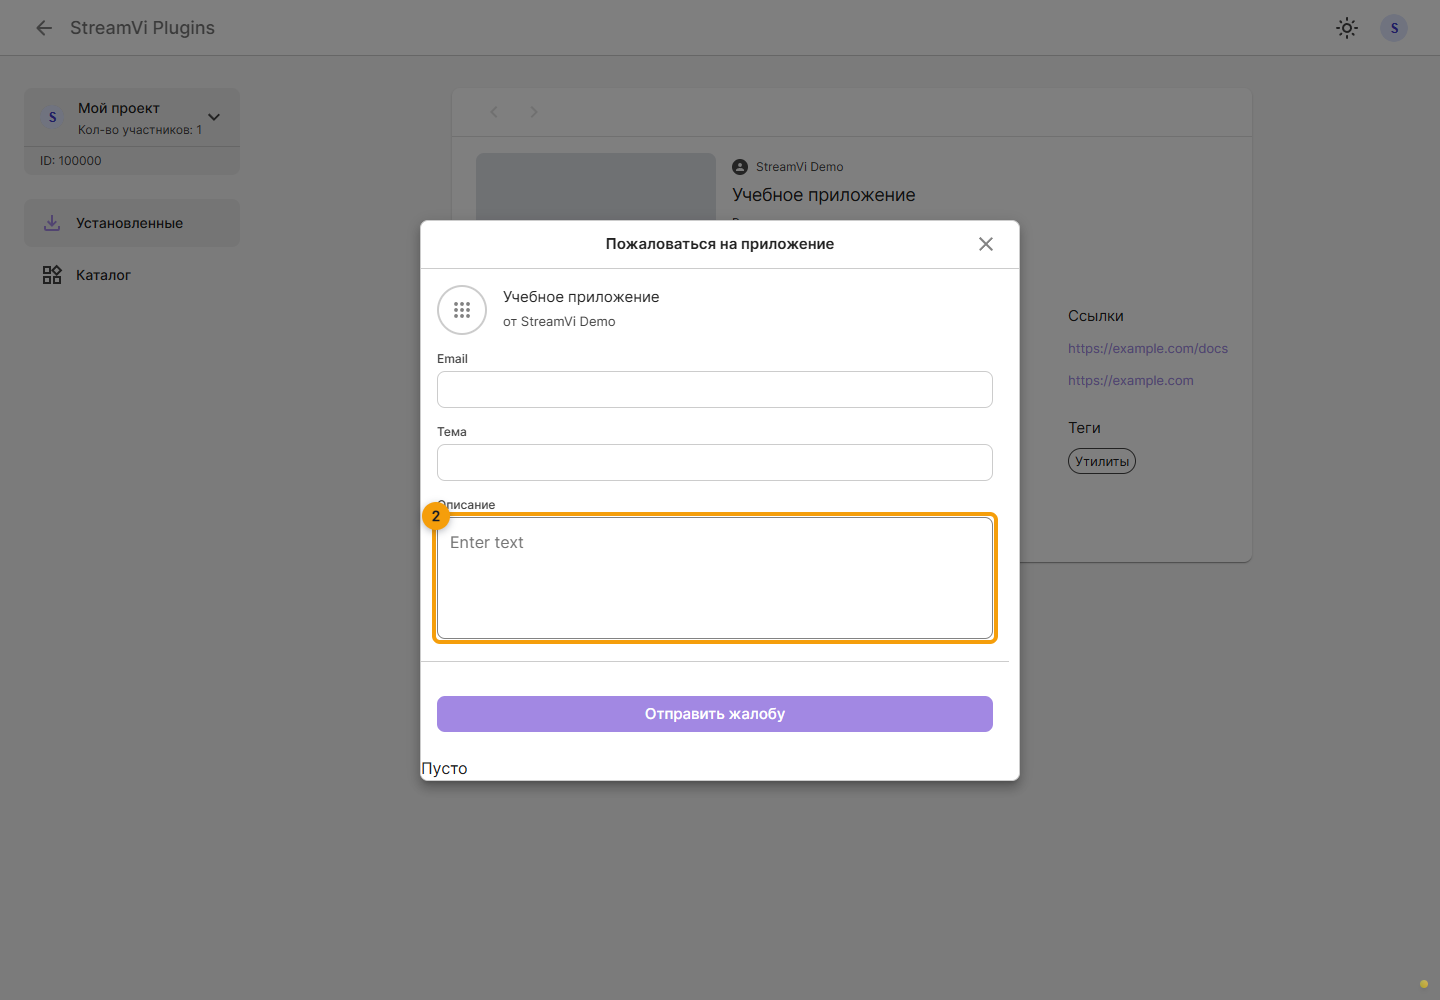This screenshot has height=1000, width=1440.
Task: Click the ID: 100000 text
Action: [71, 161]
